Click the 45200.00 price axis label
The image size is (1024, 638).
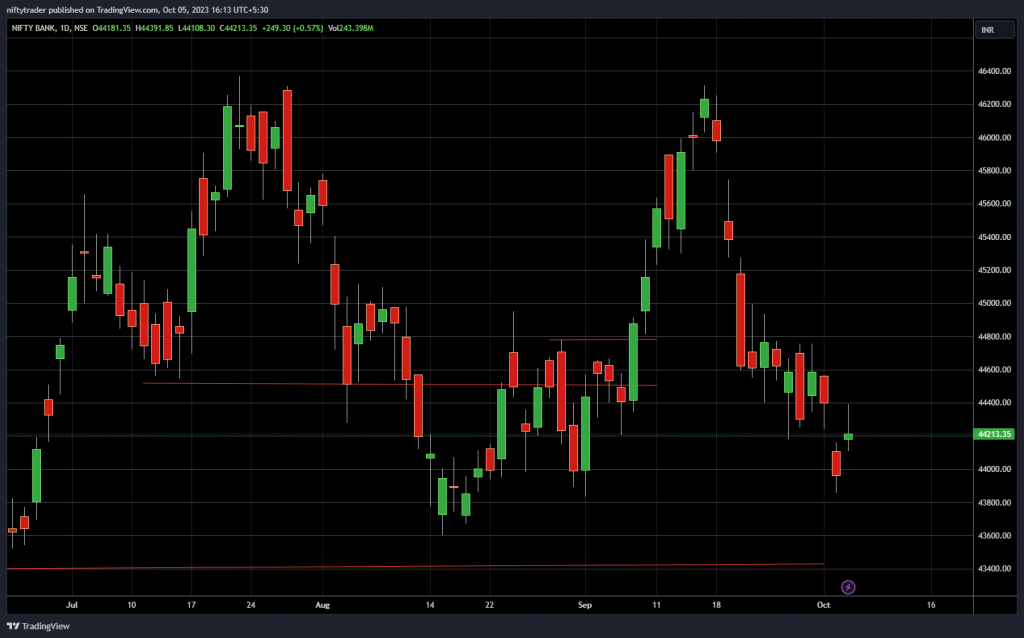[x=994, y=270]
